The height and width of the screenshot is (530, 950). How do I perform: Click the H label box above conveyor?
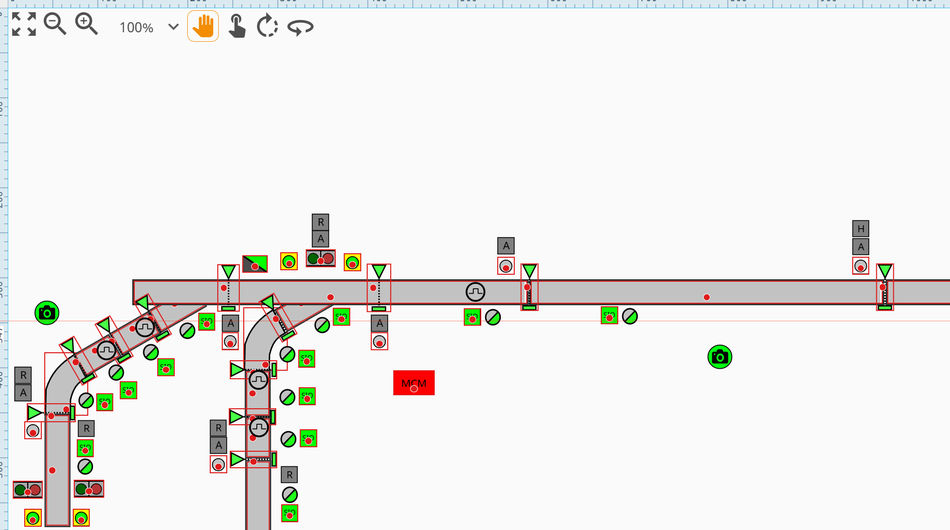click(x=861, y=229)
